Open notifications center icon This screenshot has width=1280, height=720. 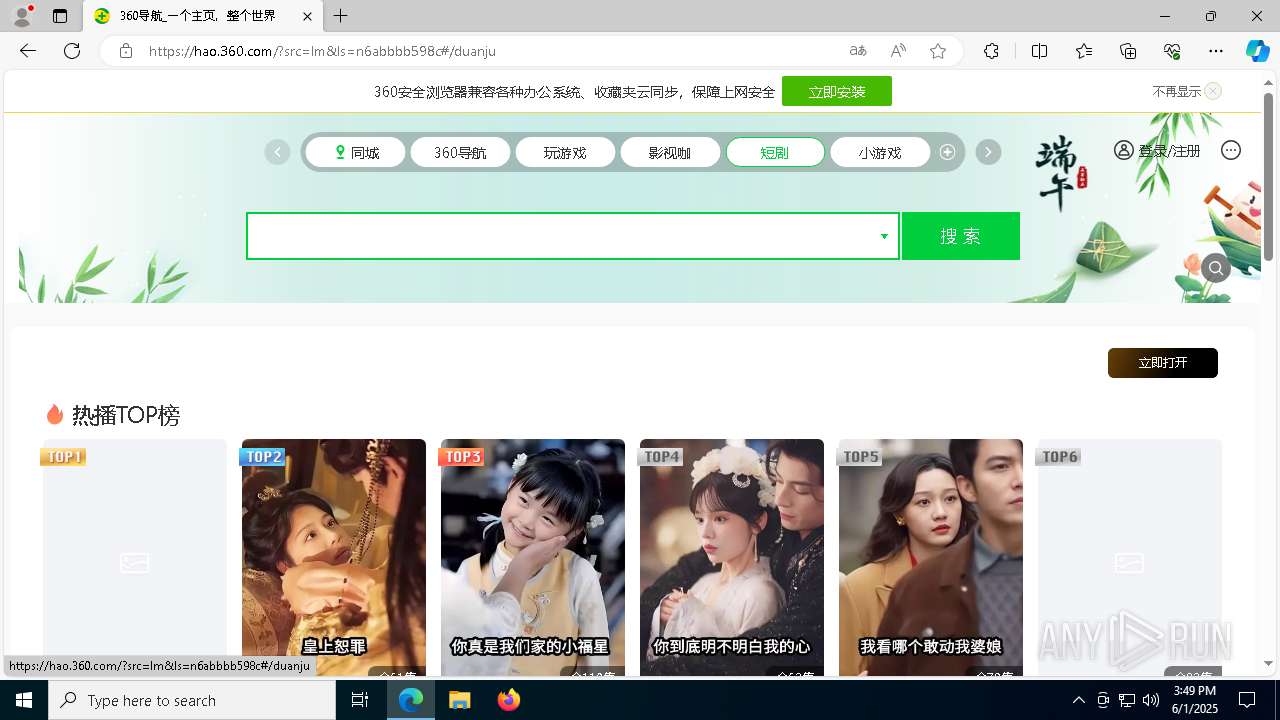click(1247, 700)
